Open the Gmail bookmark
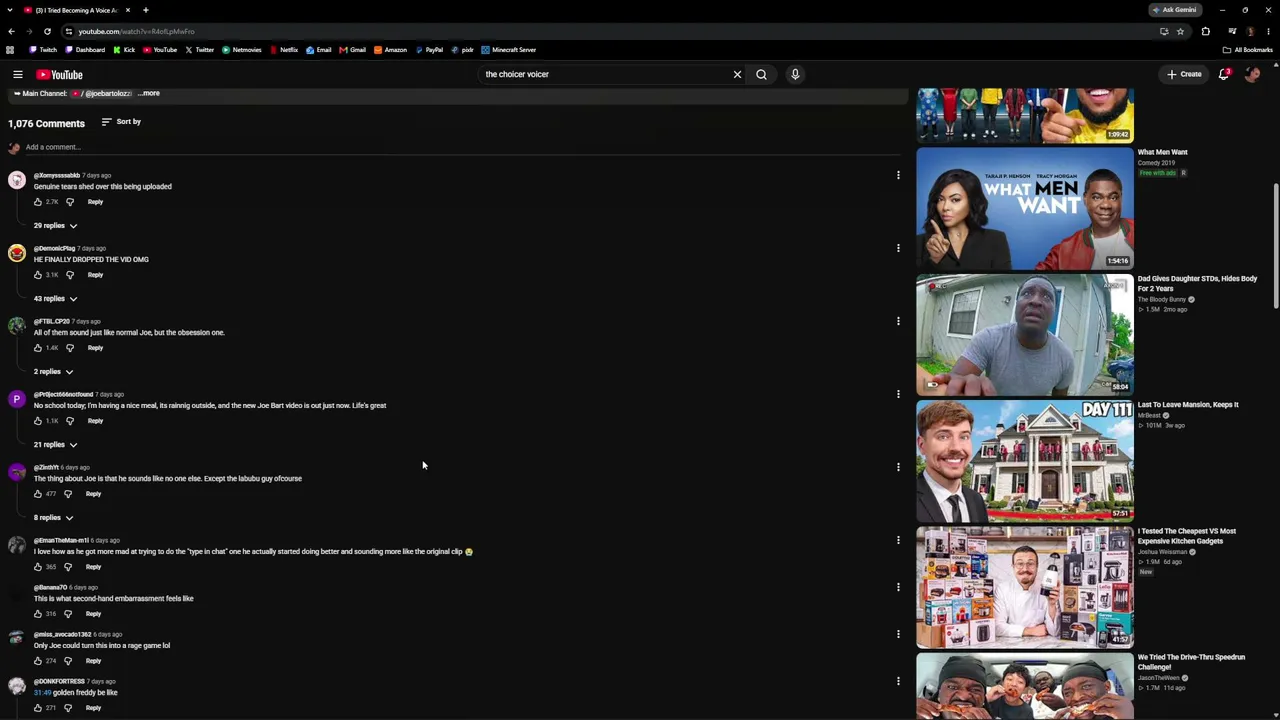1280x720 pixels. tap(353, 50)
